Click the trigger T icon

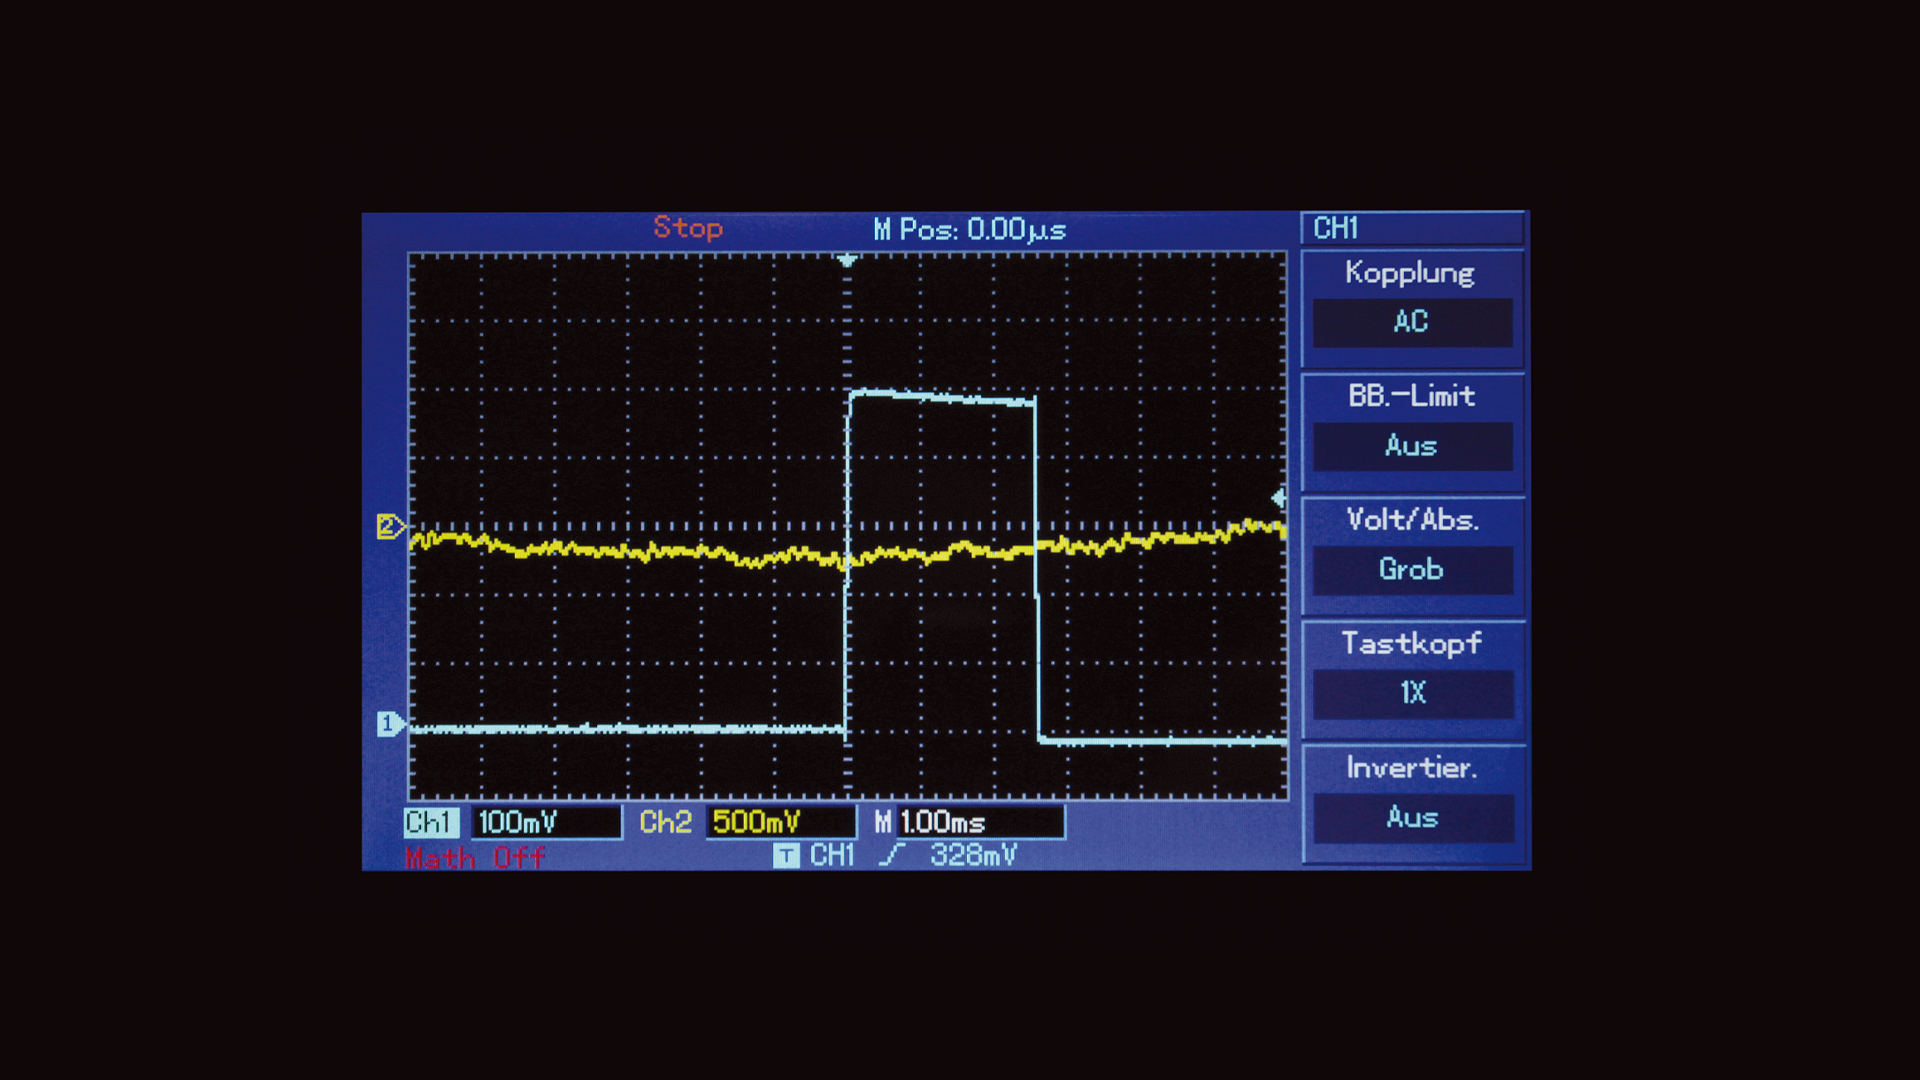click(786, 856)
